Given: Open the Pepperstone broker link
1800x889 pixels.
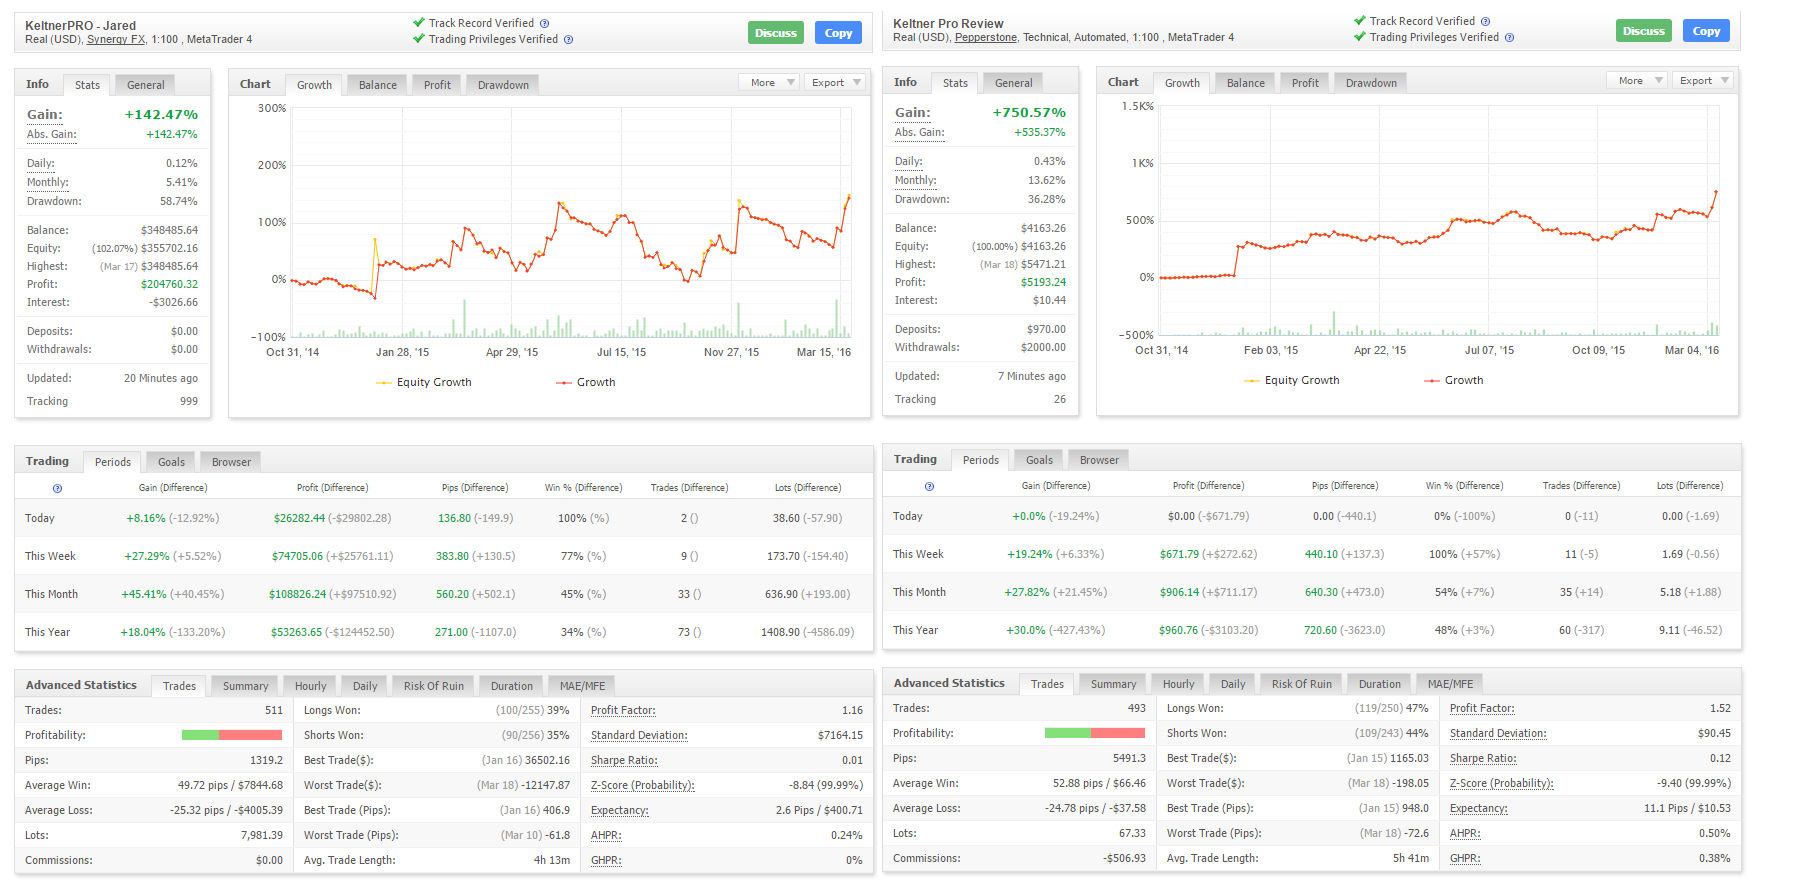Looking at the screenshot, I should click(985, 38).
